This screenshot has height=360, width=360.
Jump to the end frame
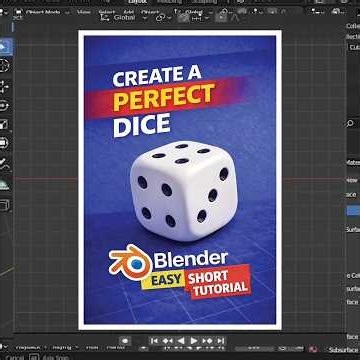click(x=220, y=341)
